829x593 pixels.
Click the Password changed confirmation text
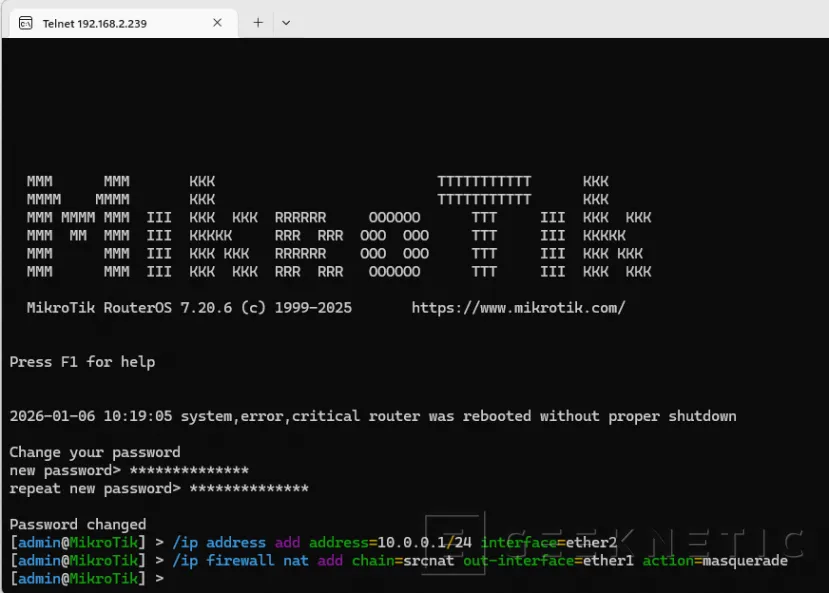(78, 523)
